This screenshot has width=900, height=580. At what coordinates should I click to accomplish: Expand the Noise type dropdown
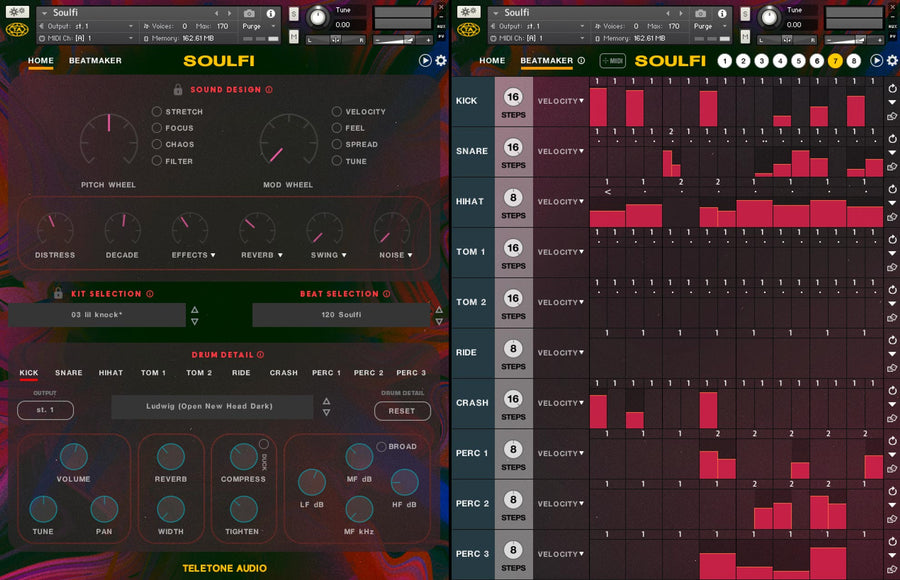(x=395, y=255)
